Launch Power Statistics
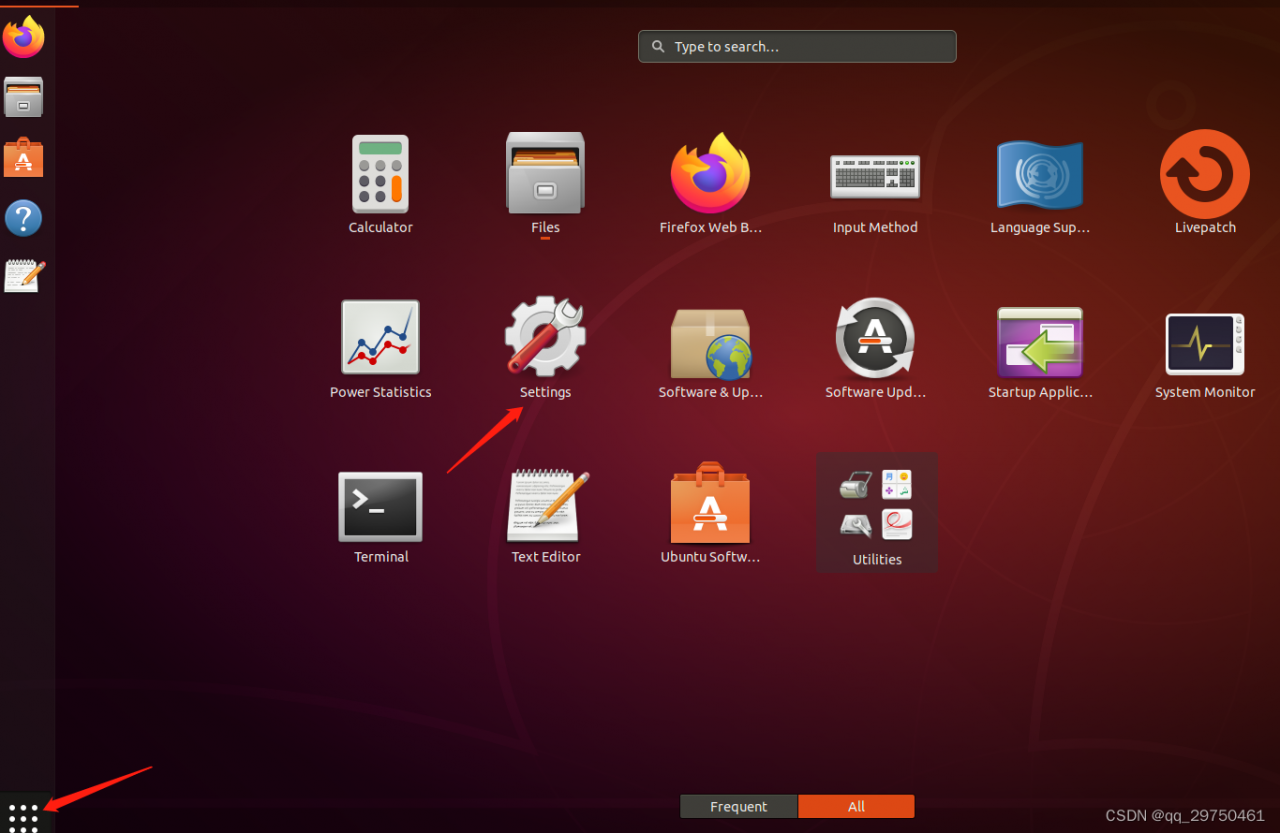1280x833 pixels. [x=380, y=338]
